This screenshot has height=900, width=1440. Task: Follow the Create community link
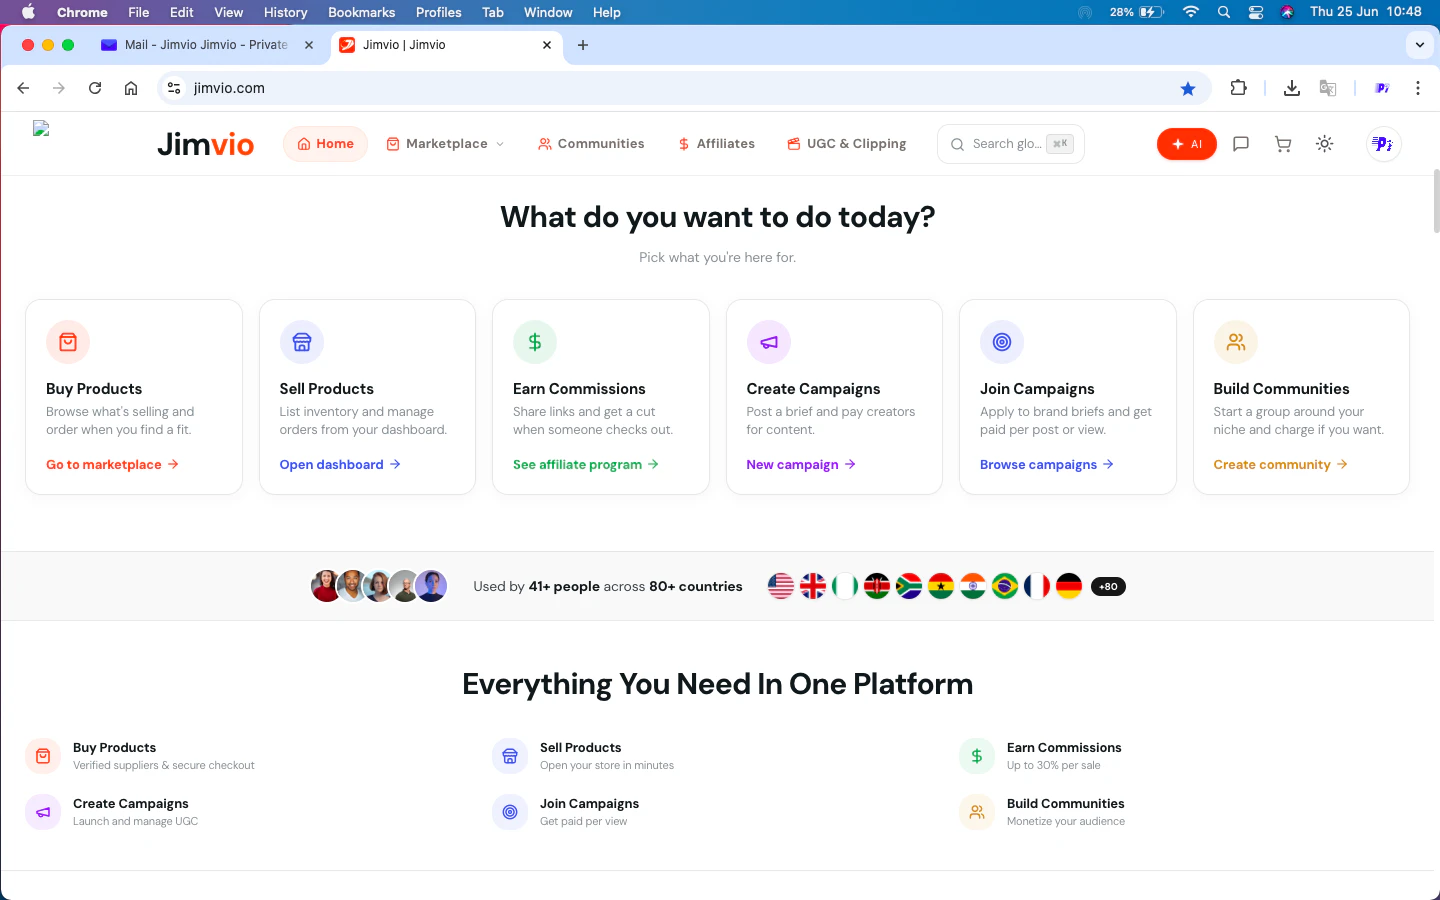point(1281,464)
